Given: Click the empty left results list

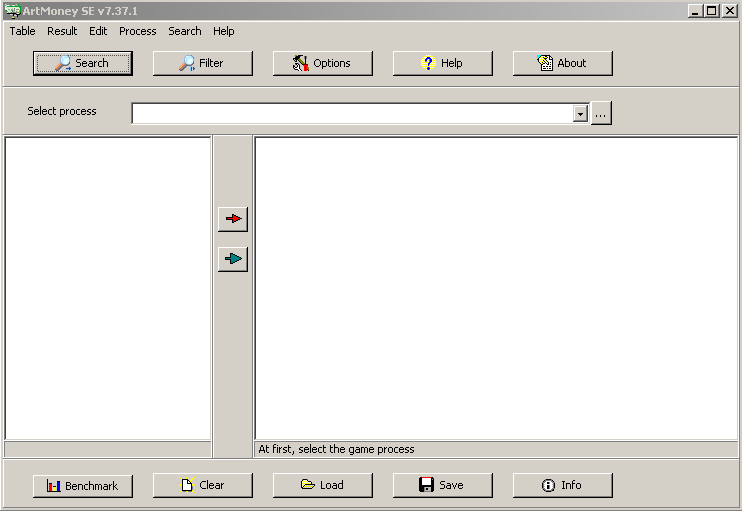Looking at the screenshot, I should [x=107, y=287].
